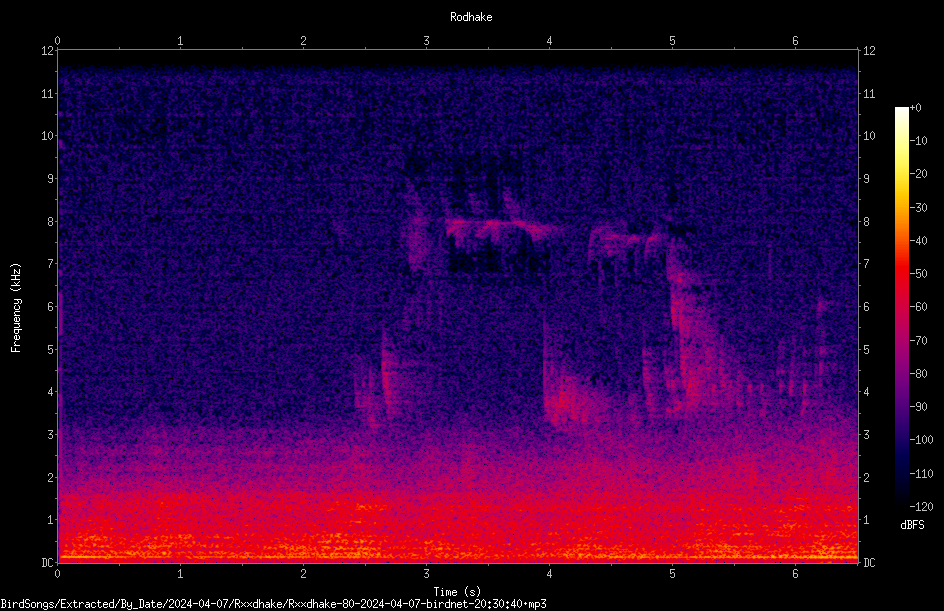Click the +0 label atop color scale
The image size is (944, 611).
coord(916,108)
